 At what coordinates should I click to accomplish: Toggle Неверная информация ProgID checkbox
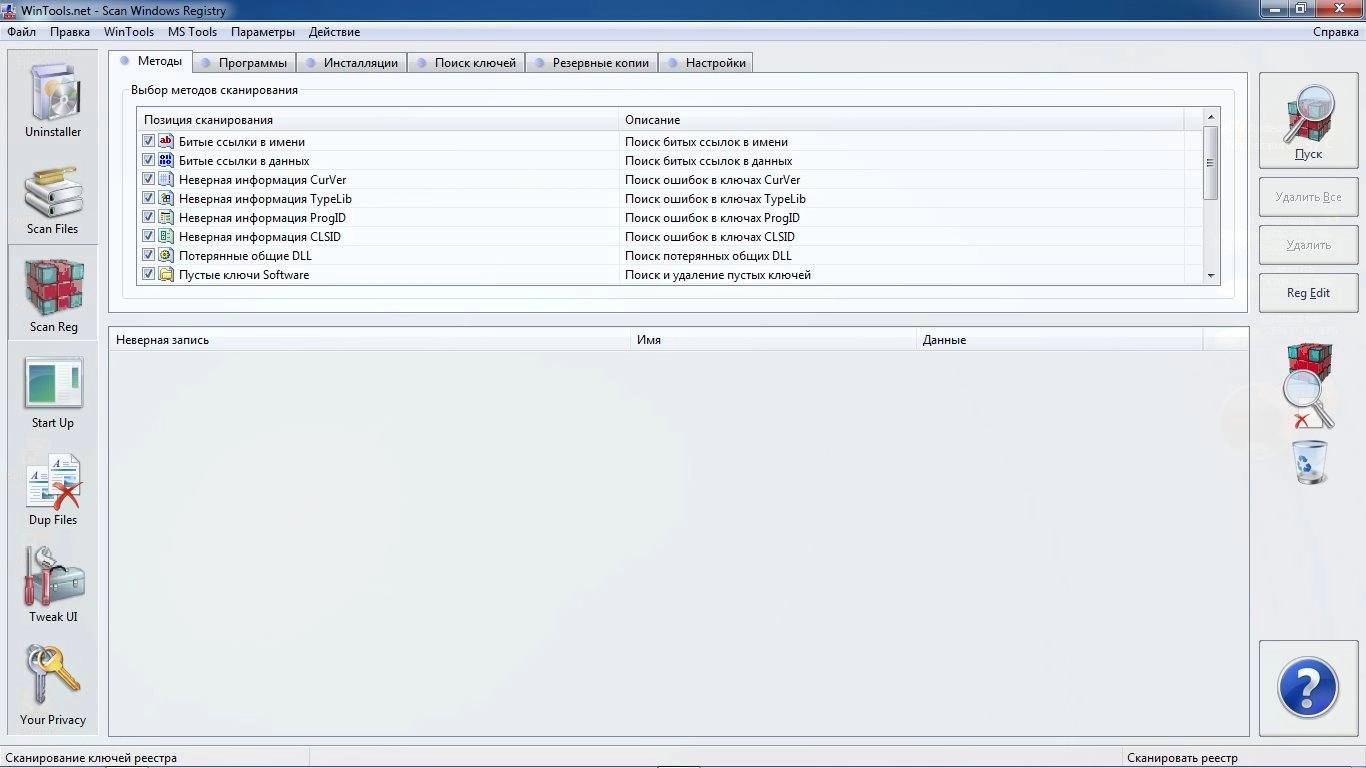coord(149,218)
